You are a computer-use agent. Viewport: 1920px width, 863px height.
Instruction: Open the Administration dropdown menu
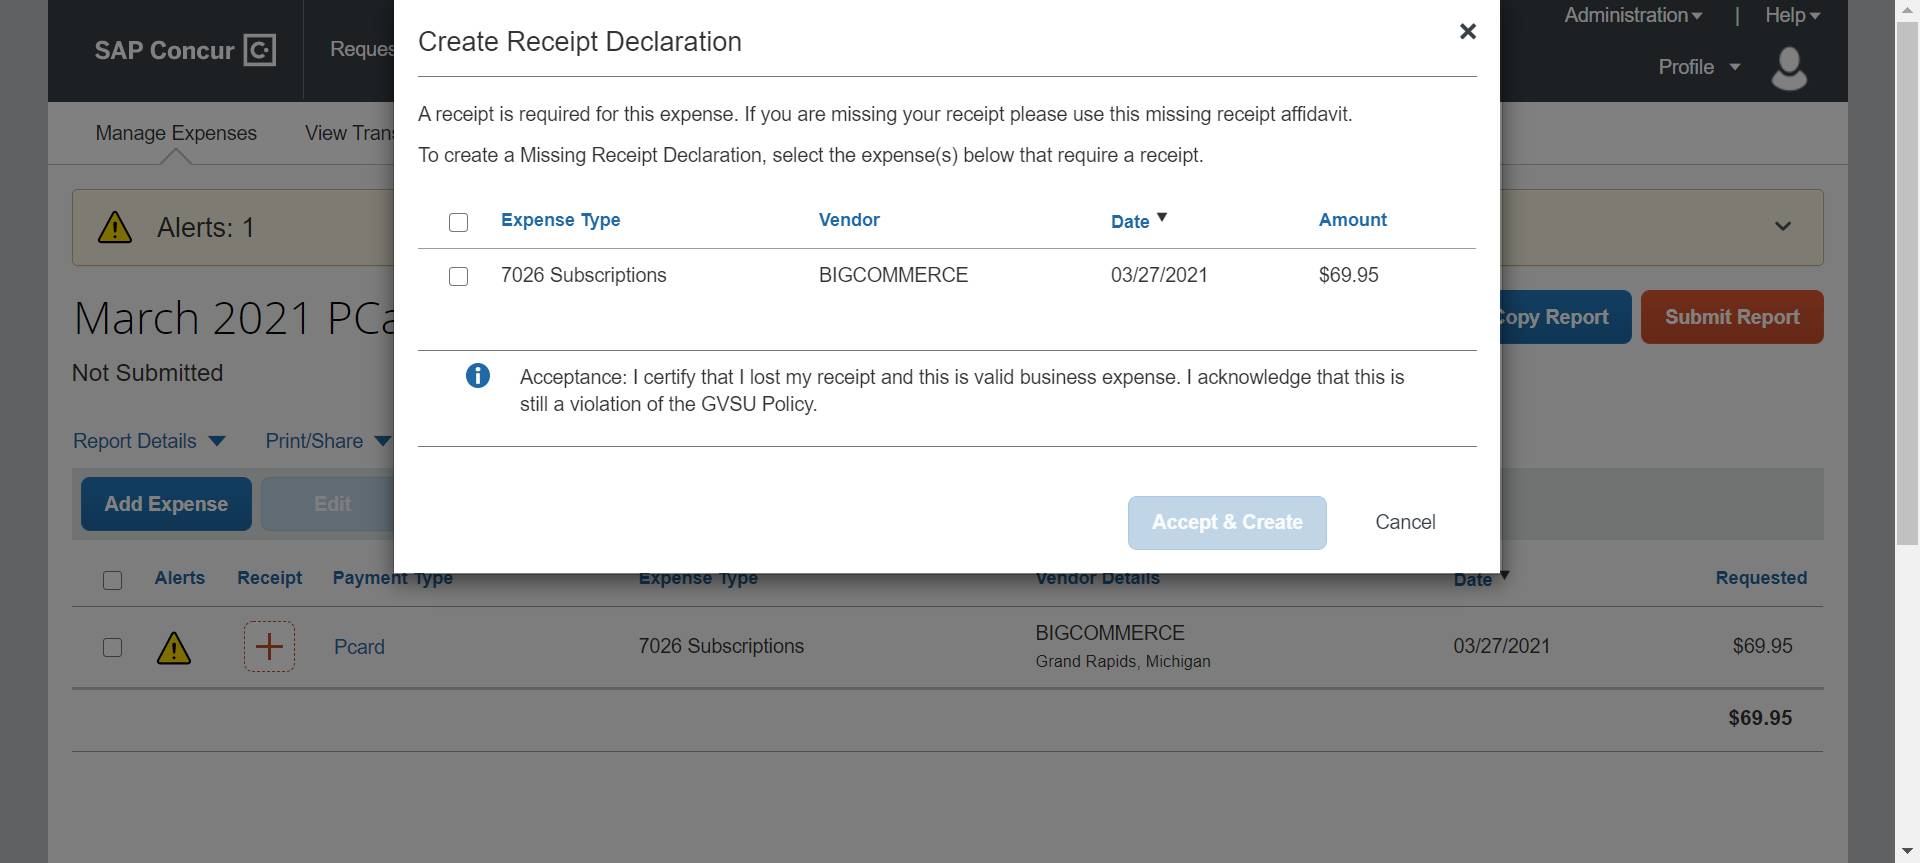1632,15
